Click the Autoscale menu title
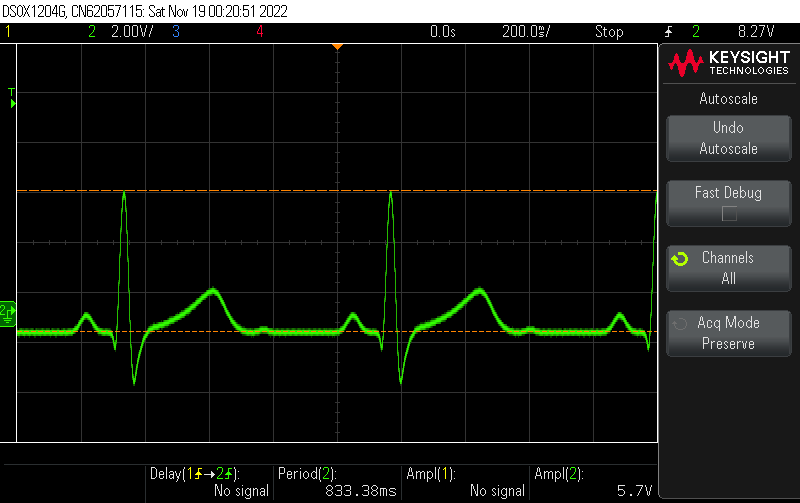This screenshot has height=503, width=800. [x=728, y=98]
